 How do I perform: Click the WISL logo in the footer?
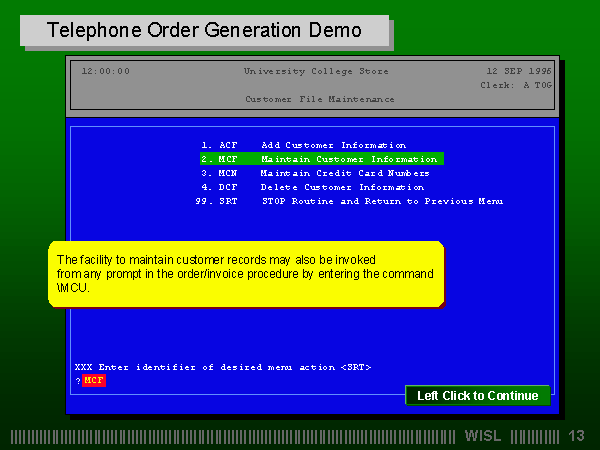tap(484, 436)
